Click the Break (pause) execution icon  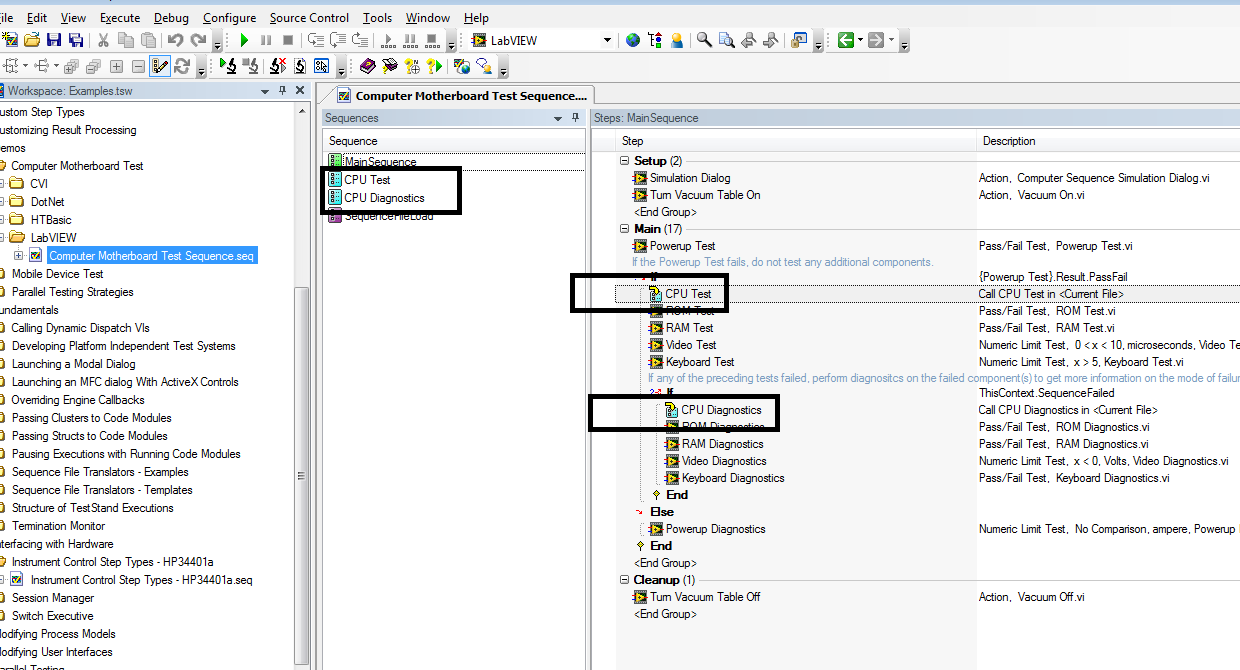click(266, 40)
